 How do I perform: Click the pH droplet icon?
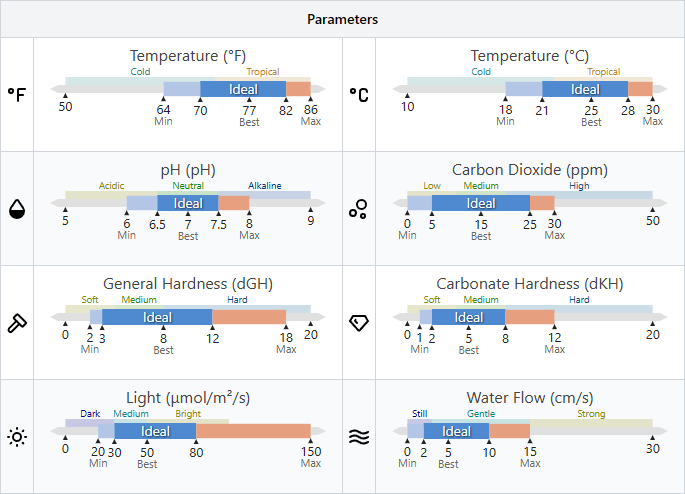click(x=17, y=208)
